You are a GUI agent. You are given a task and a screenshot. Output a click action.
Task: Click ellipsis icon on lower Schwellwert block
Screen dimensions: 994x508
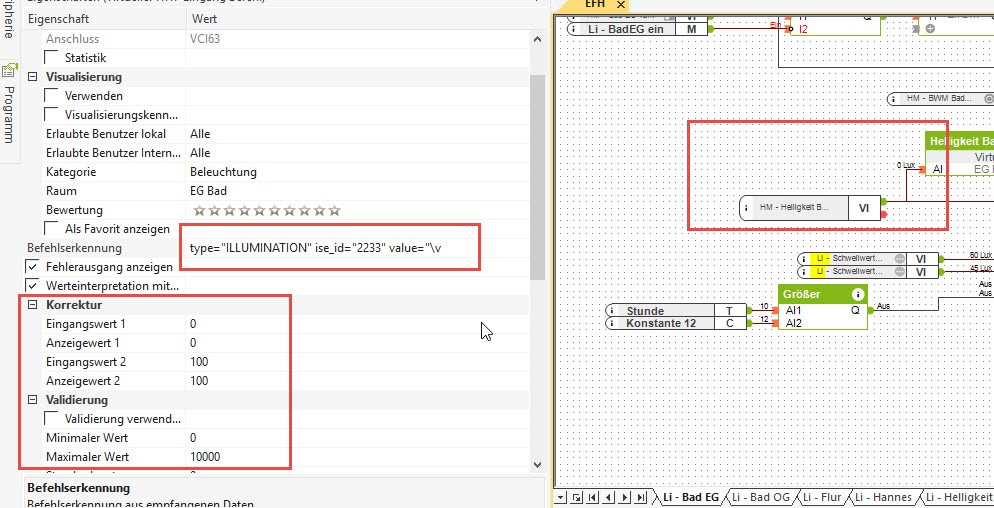[x=899, y=271]
